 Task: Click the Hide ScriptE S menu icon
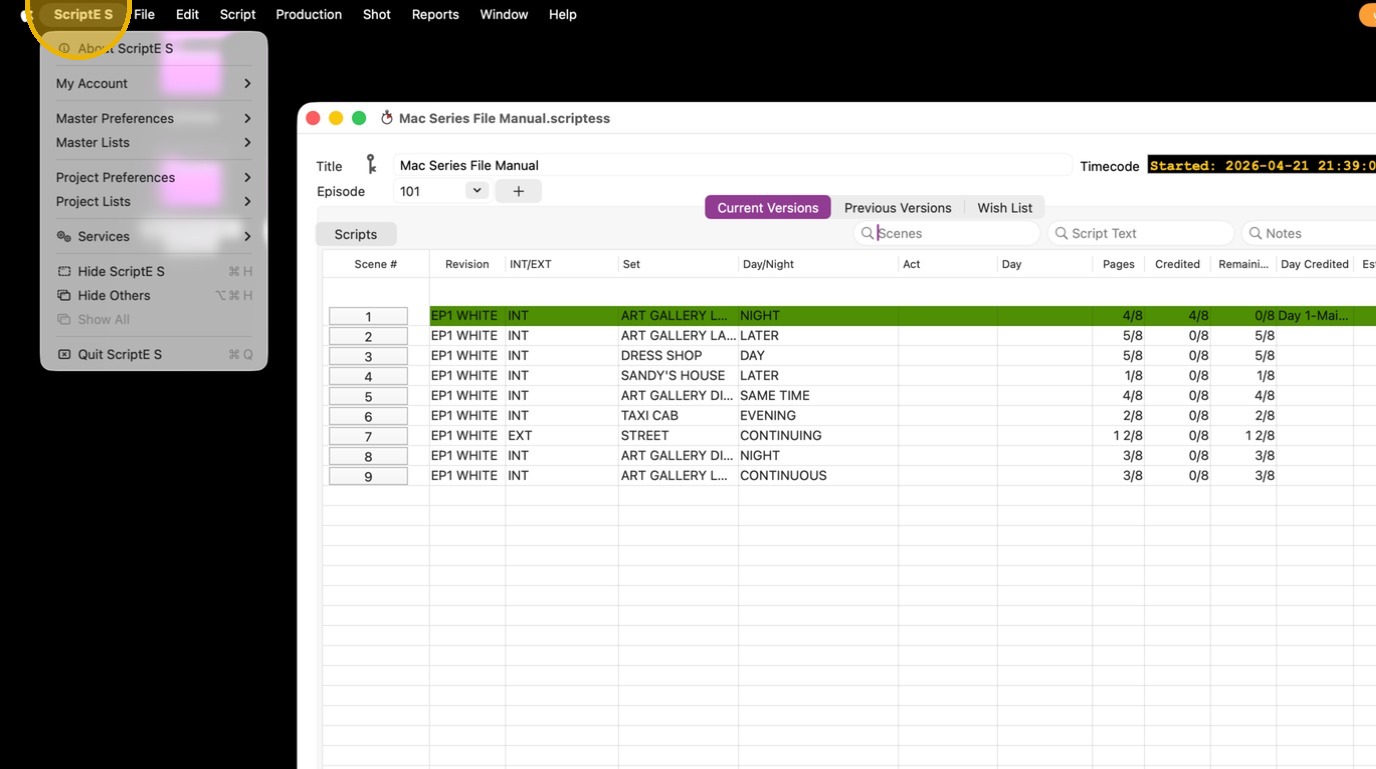click(x=64, y=271)
